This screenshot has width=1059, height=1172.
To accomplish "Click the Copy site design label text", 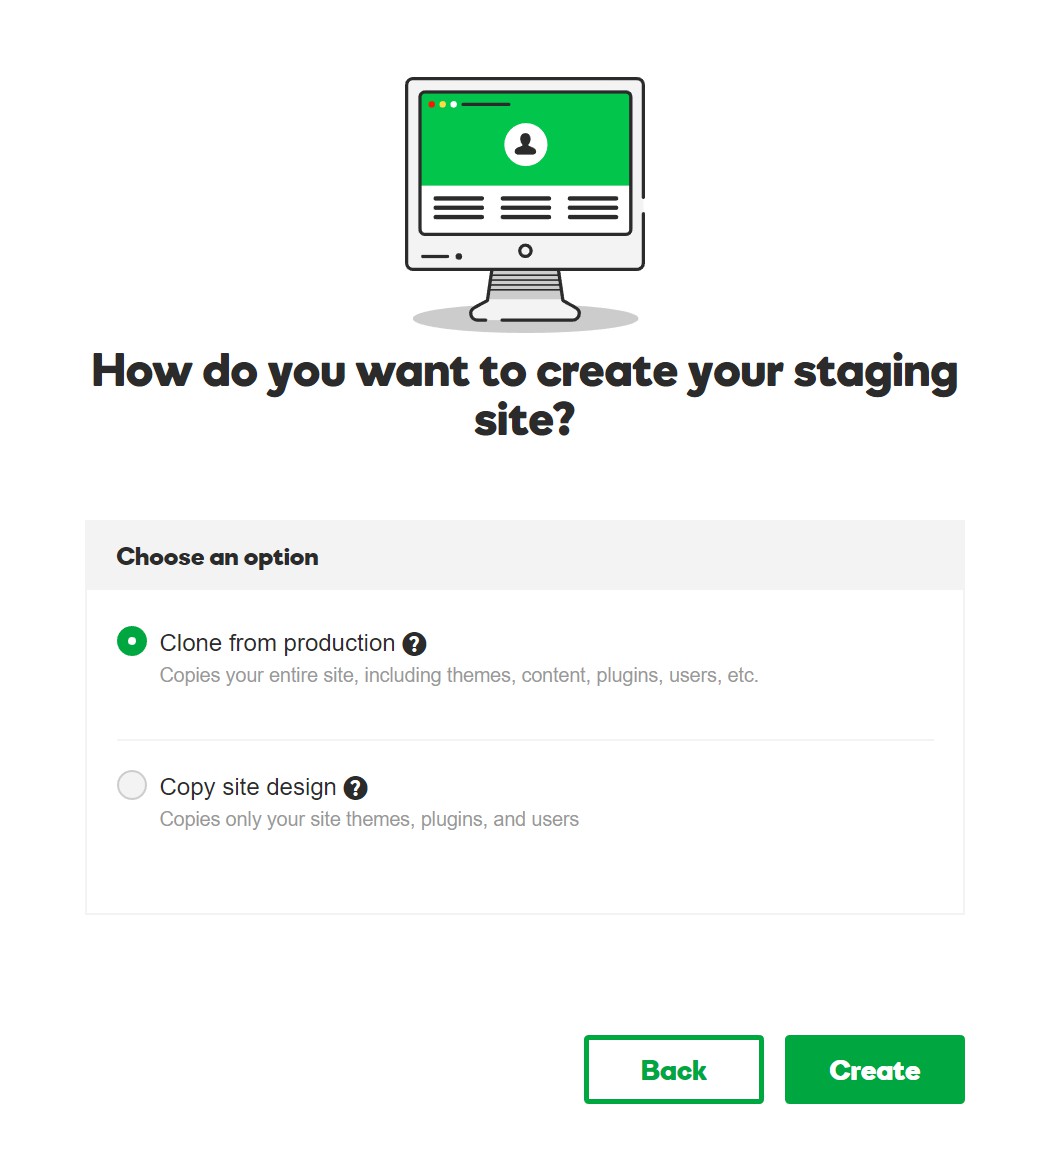I will pos(248,787).
